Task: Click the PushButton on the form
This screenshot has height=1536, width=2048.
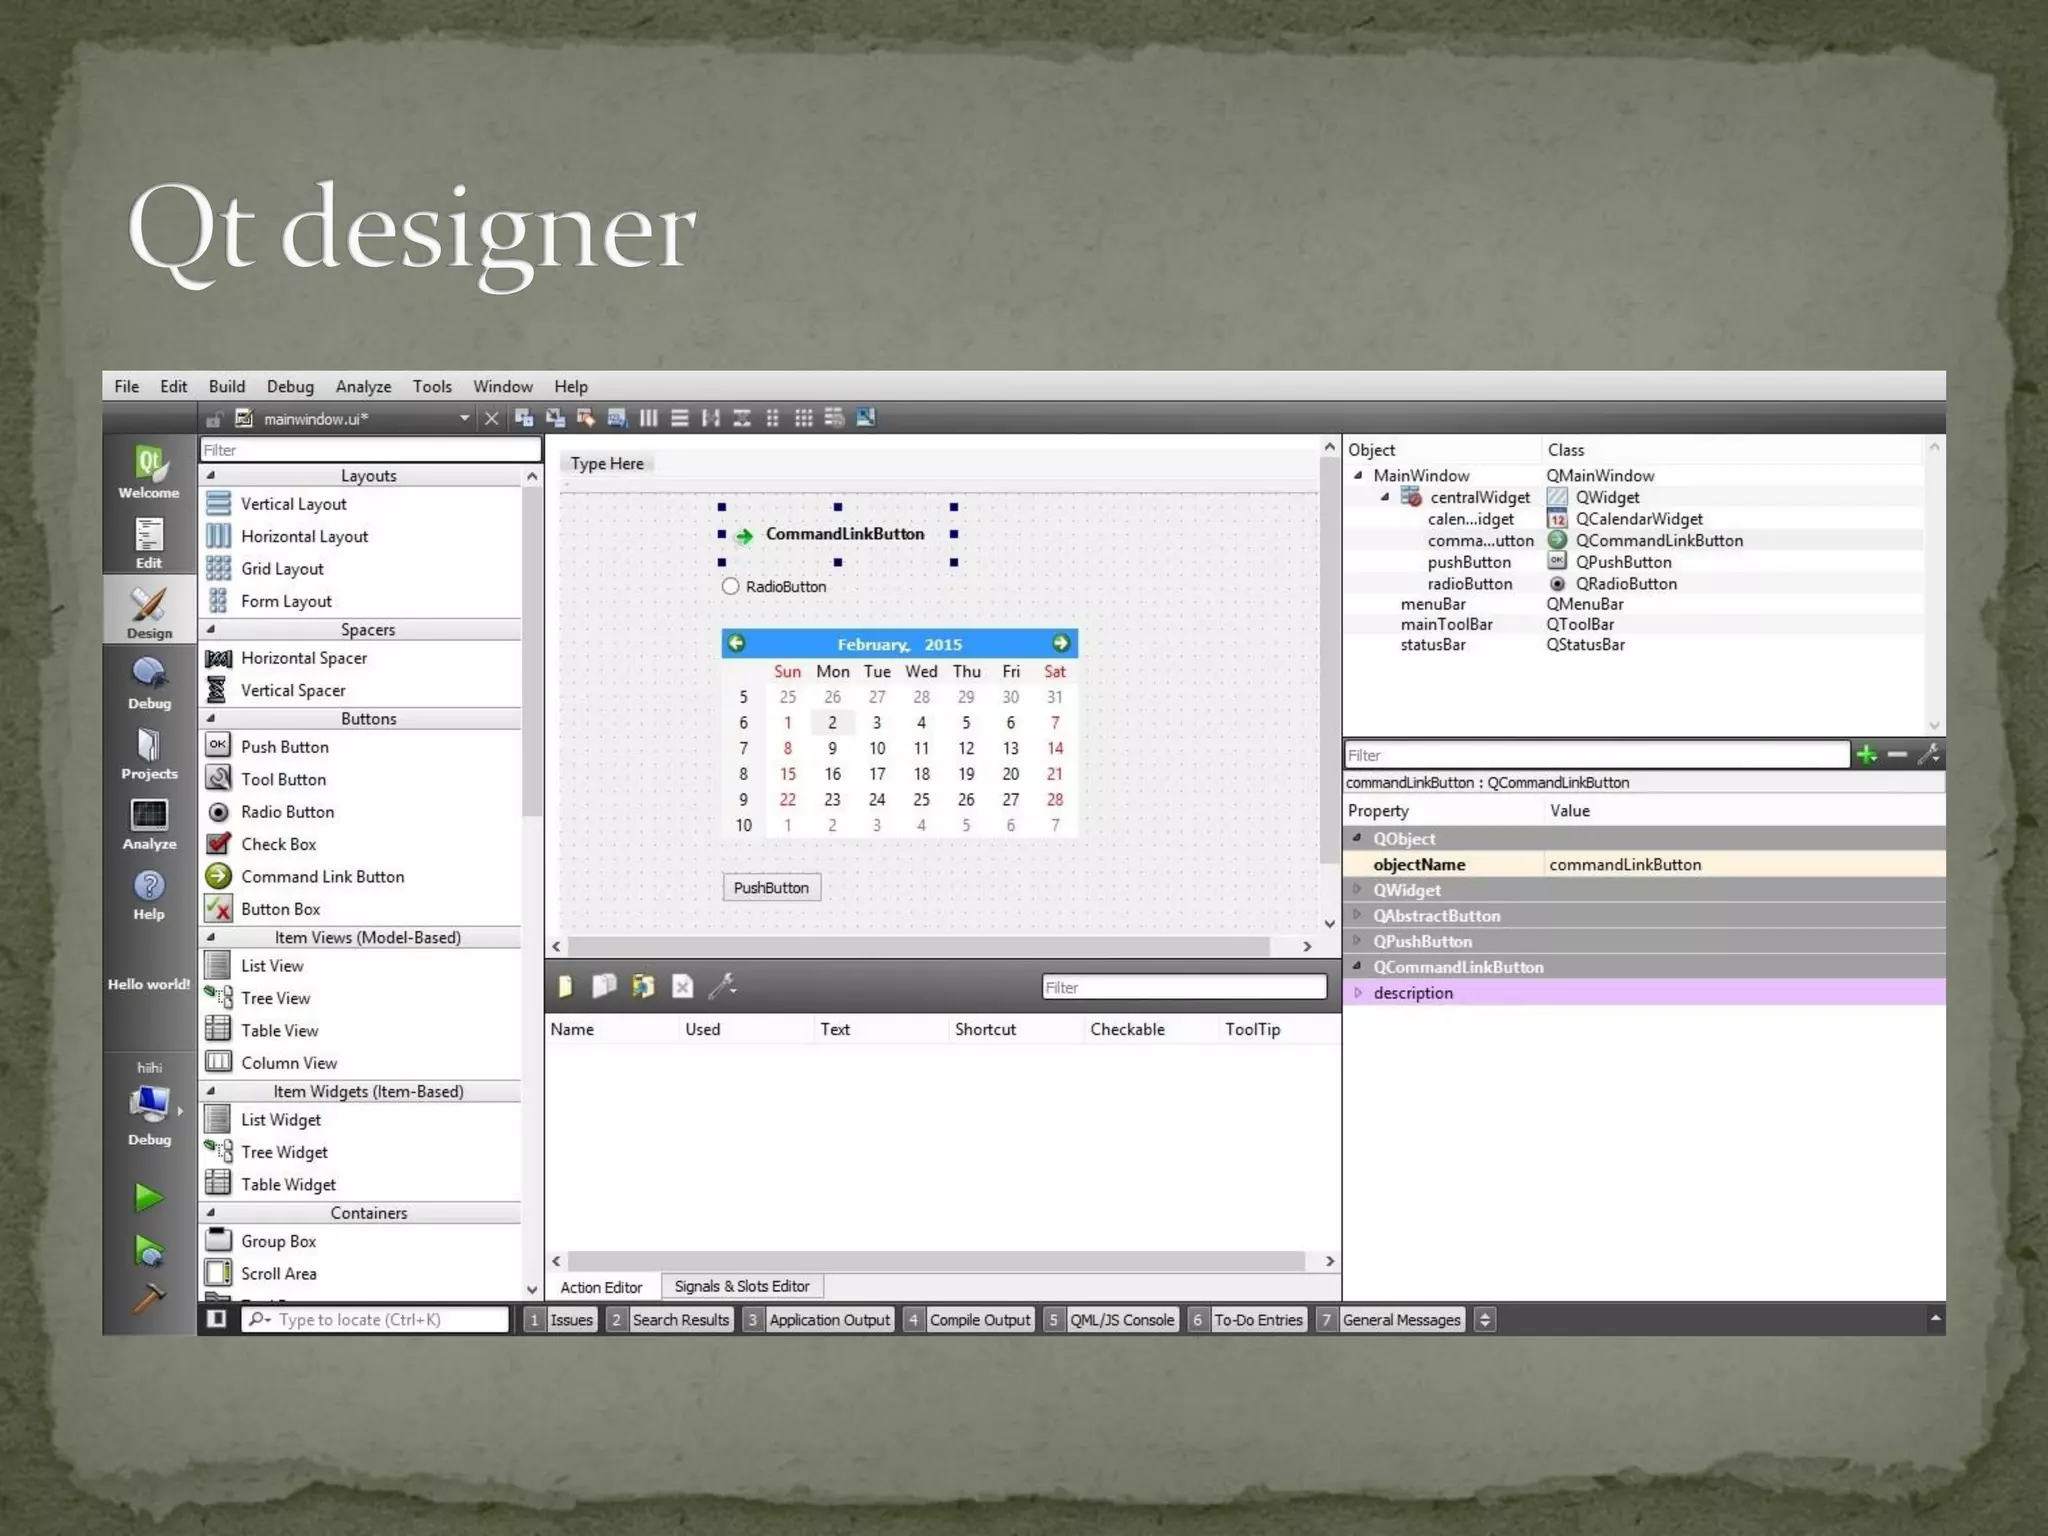Action: (771, 887)
